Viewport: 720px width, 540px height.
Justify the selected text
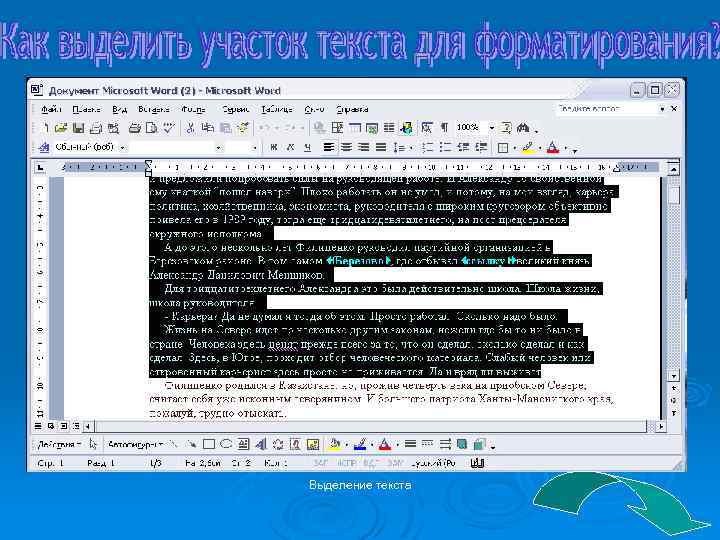pyautogui.click(x=381, y=147)
